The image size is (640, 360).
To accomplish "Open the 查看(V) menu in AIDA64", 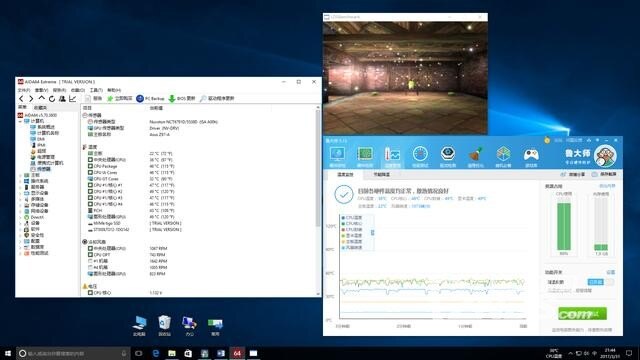I will coord(42,90).
